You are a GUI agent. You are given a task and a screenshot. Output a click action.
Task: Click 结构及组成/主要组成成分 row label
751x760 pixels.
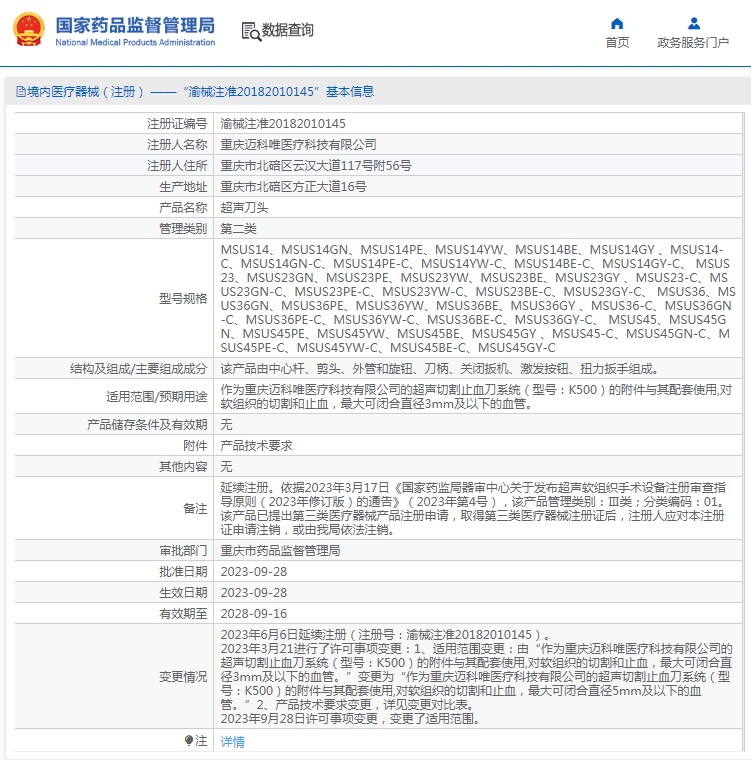tap(139, 368)
